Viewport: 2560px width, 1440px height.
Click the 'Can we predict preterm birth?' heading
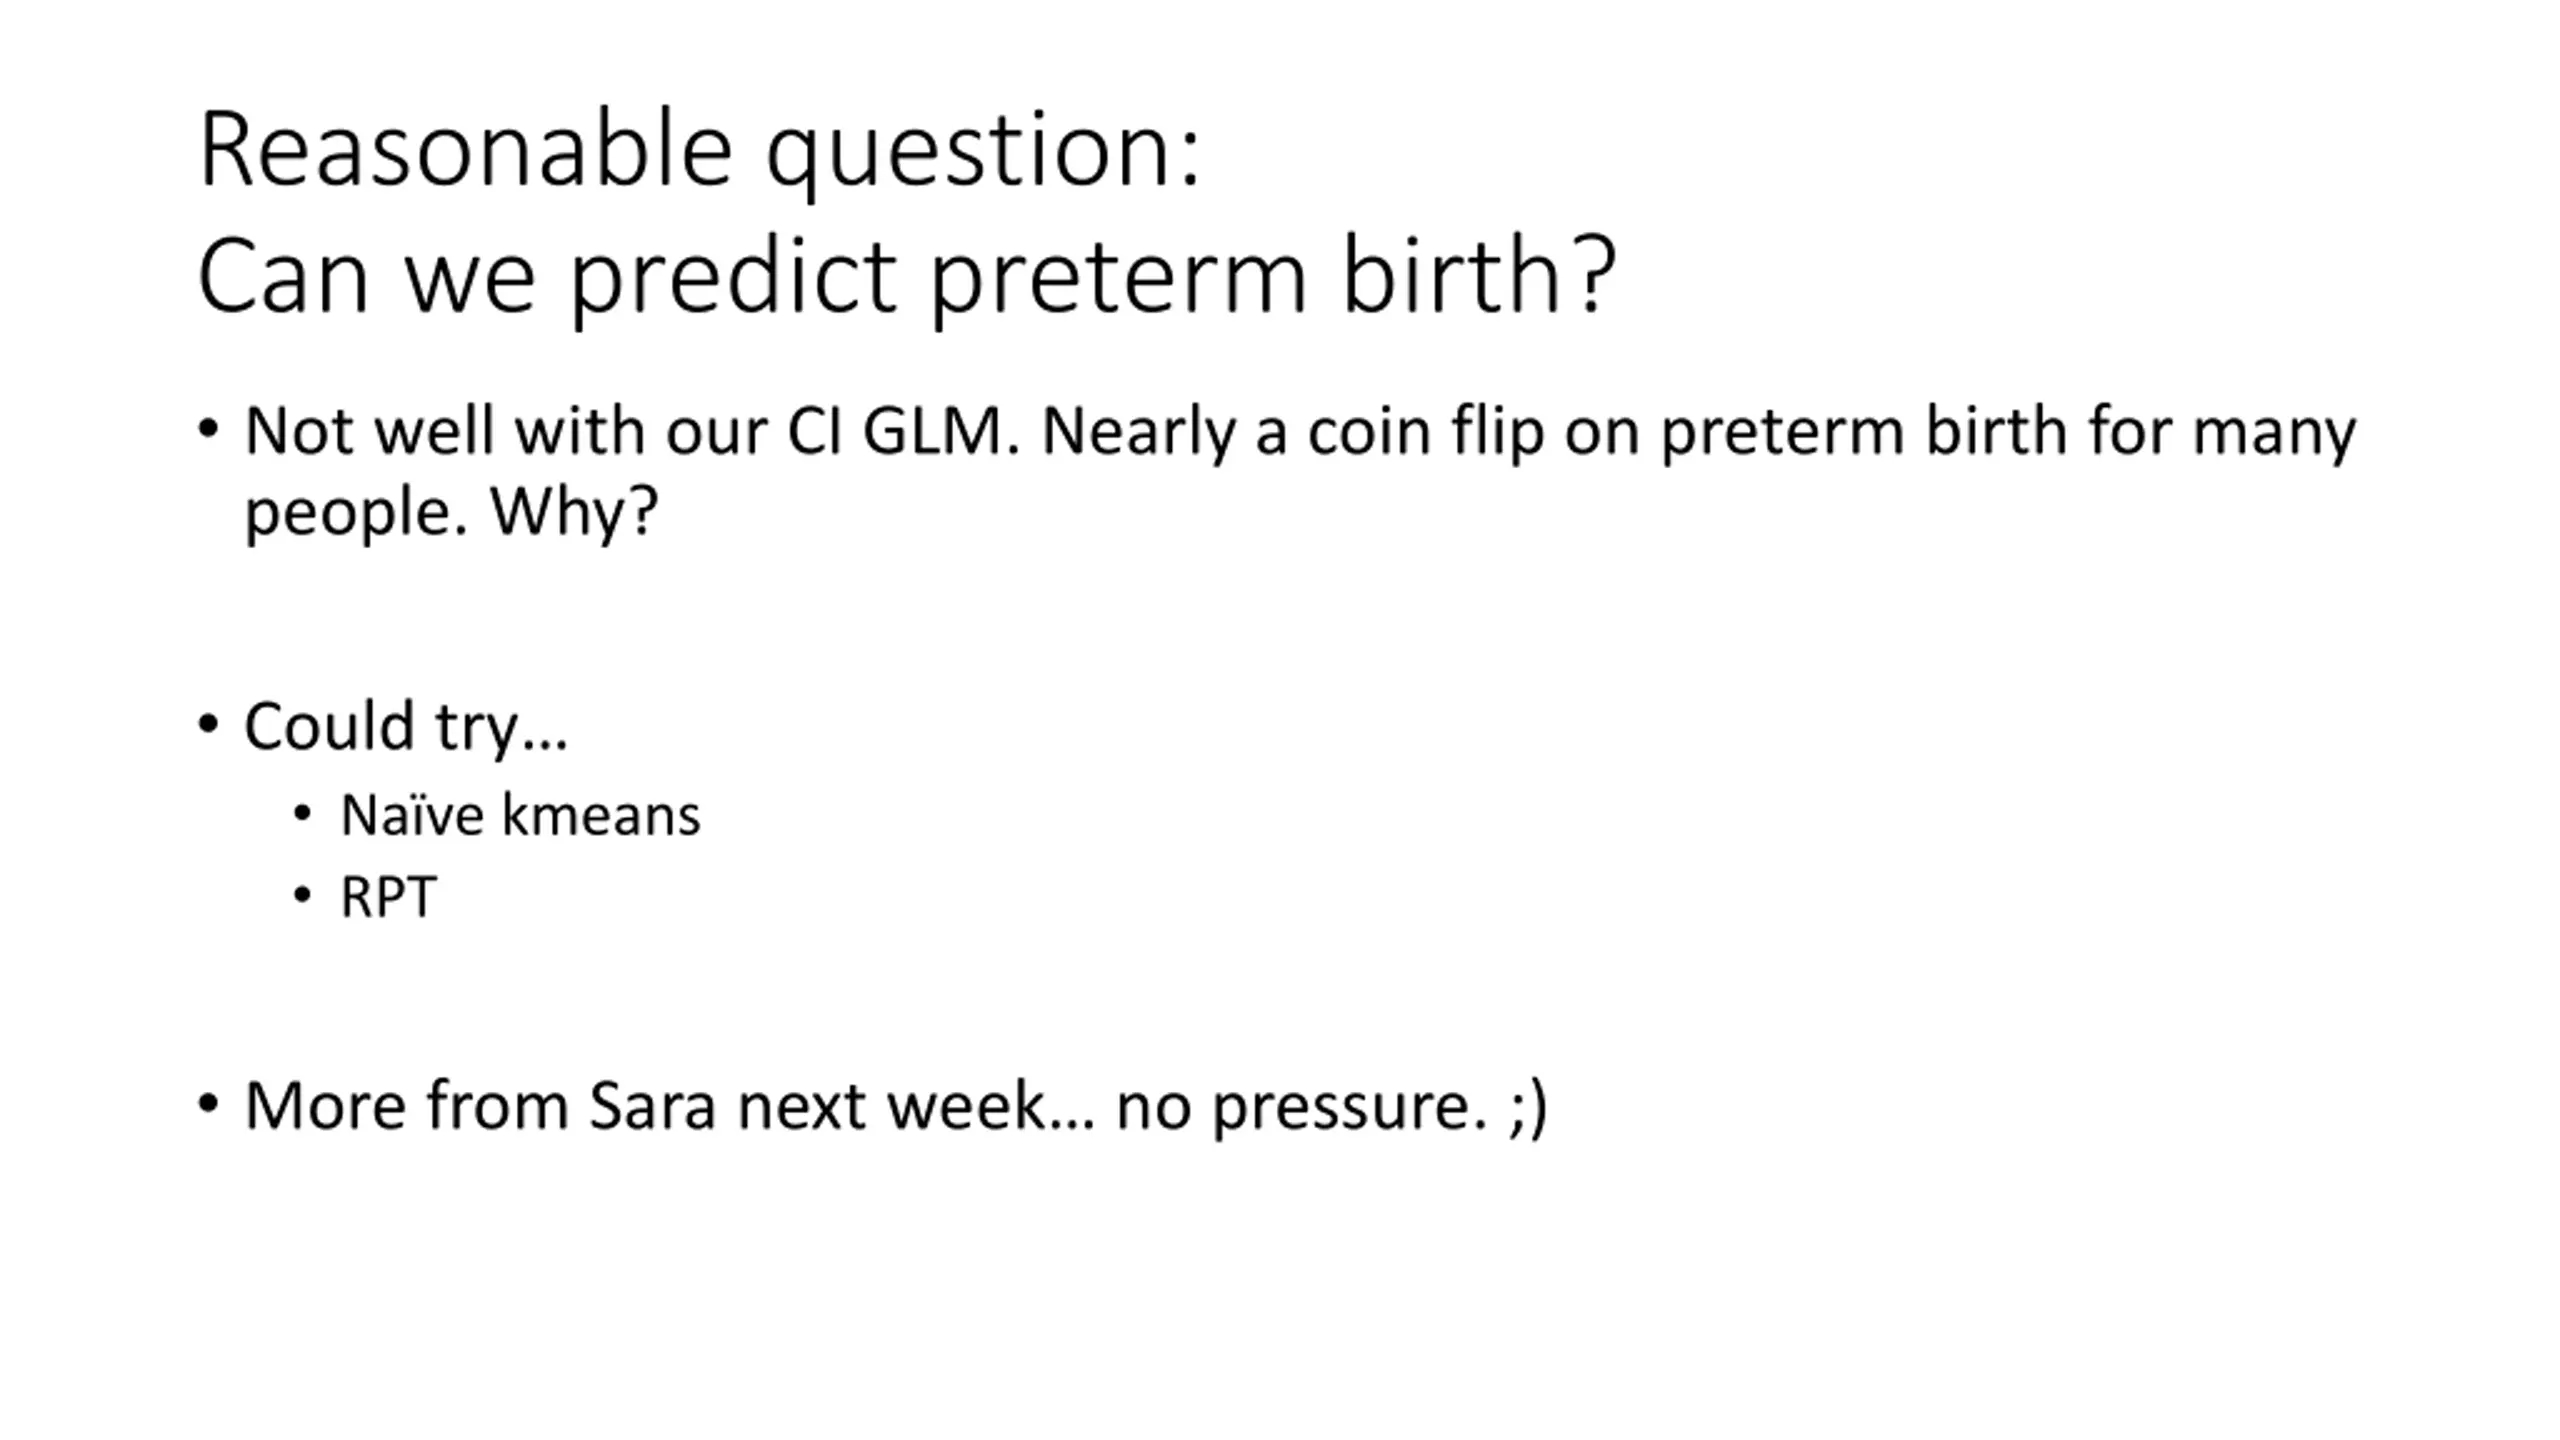906,276
